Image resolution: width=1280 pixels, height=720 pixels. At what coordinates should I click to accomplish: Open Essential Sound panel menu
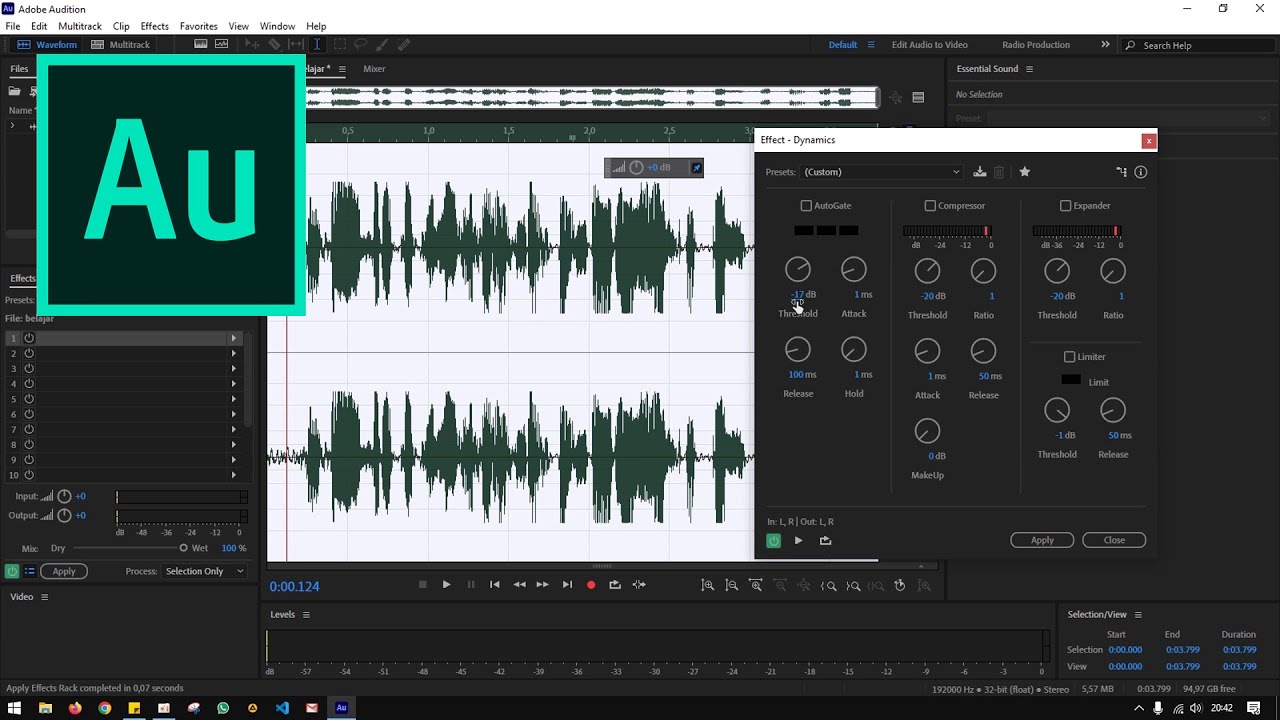[1029, 69]
